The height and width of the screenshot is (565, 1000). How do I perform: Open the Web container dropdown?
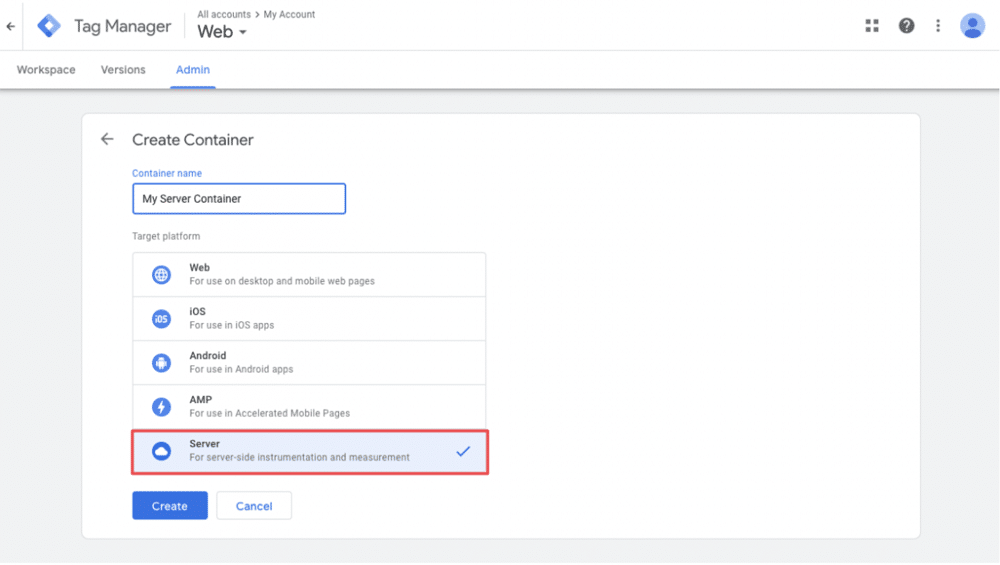click(222, 31)
